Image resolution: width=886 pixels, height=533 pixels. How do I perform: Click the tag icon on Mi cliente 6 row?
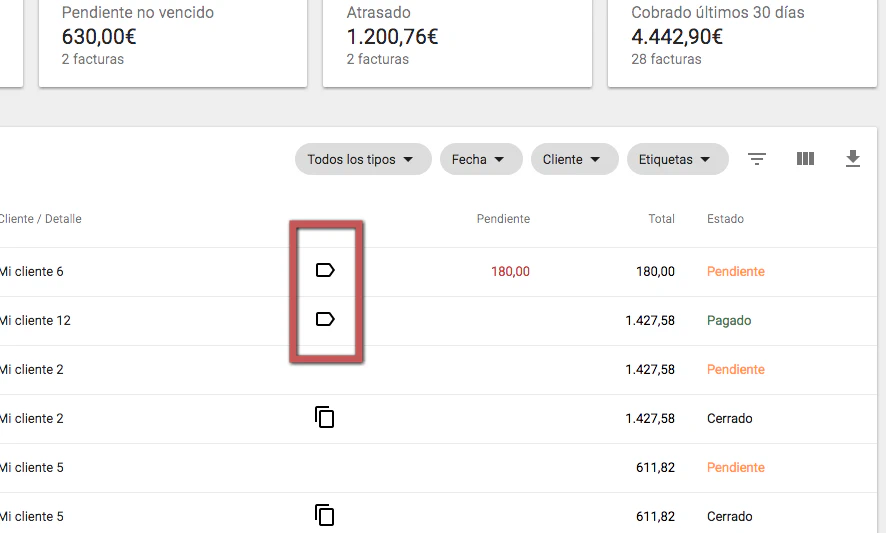tap(324, 270)
